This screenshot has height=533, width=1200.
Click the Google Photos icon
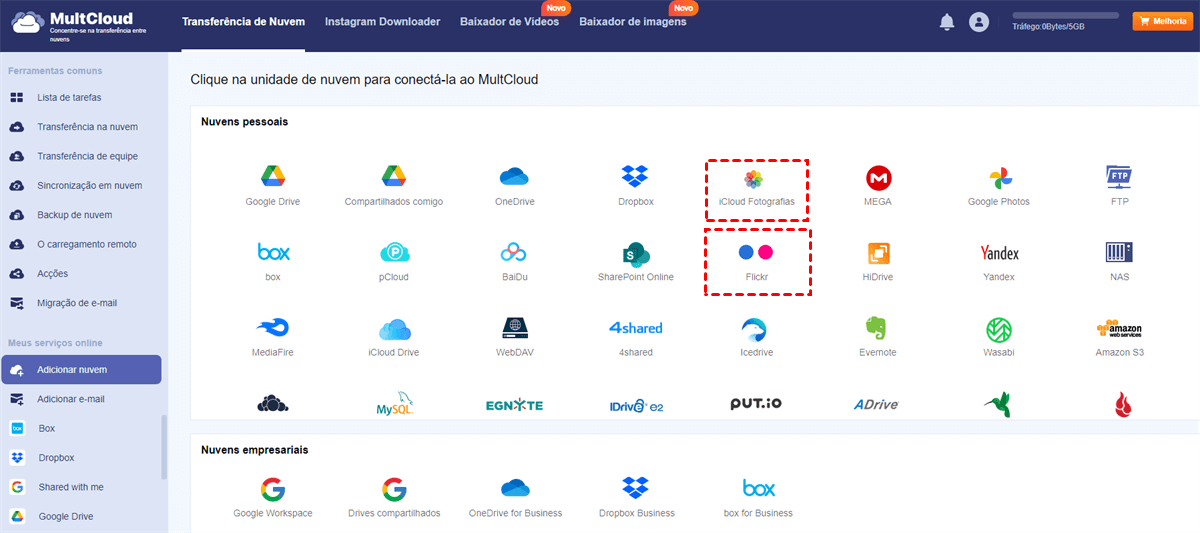[x=998, y=178]
